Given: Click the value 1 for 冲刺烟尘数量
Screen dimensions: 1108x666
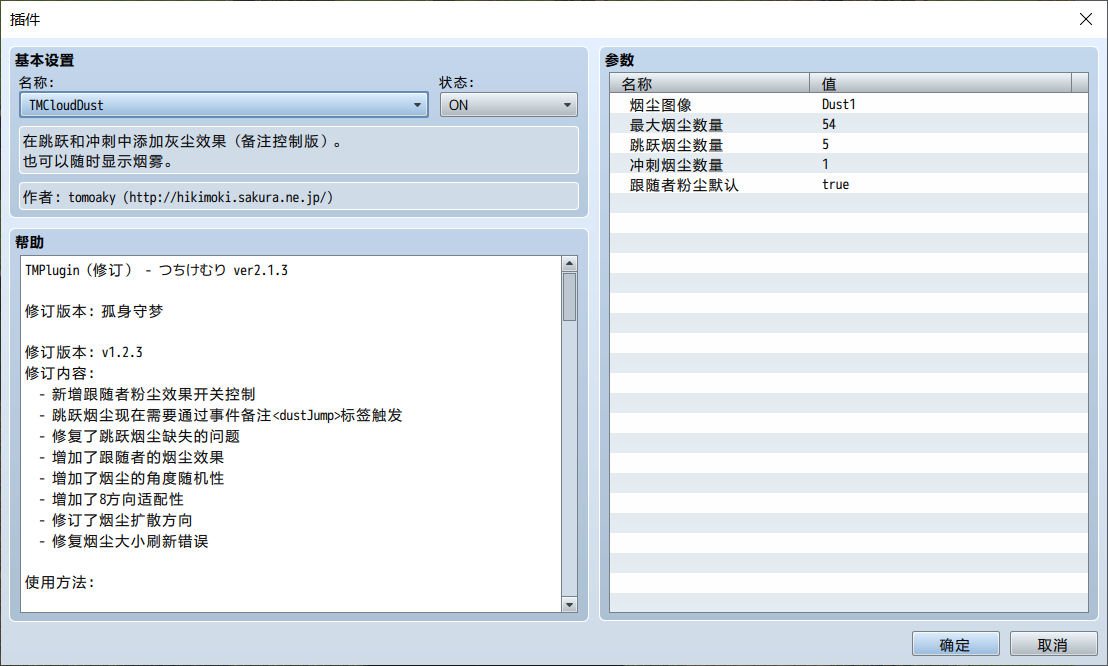Looking at the screenshot, I should coord(825,164).
